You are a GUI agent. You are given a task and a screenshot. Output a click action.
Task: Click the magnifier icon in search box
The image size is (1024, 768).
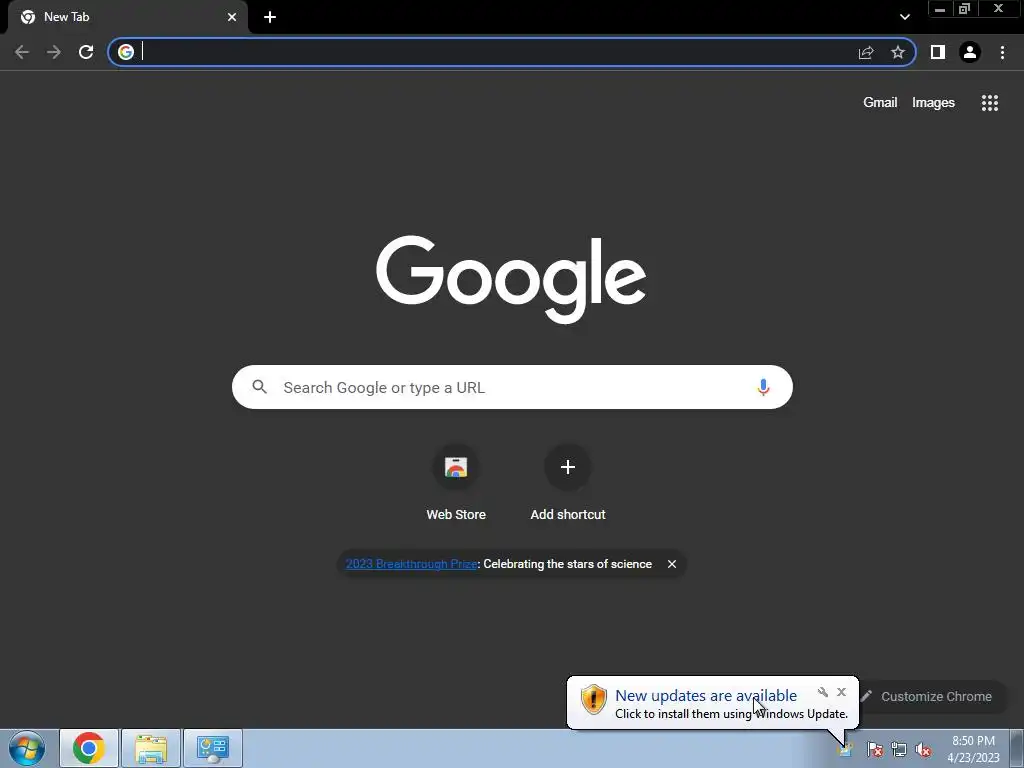(259, 387)
